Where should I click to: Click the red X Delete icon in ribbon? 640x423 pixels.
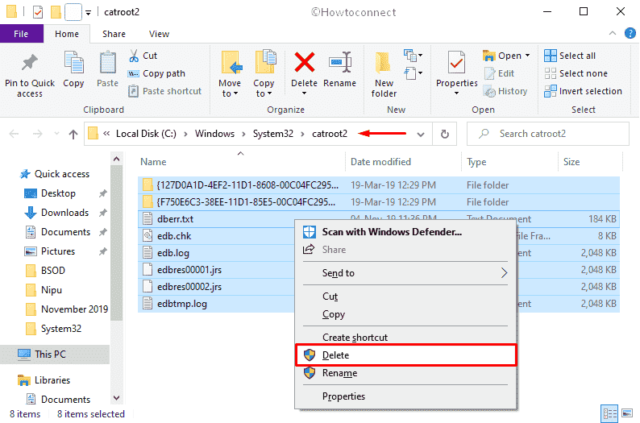[x=304, y=62]
